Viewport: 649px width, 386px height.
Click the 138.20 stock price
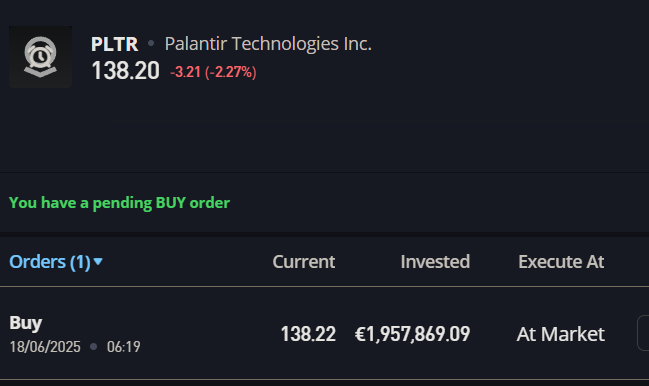click(125, 71)
